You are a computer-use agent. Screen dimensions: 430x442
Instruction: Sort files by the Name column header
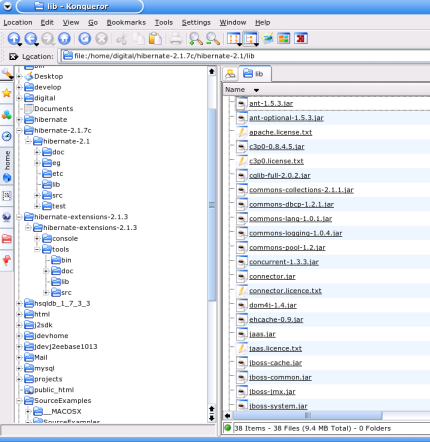(x=235, y=90)
